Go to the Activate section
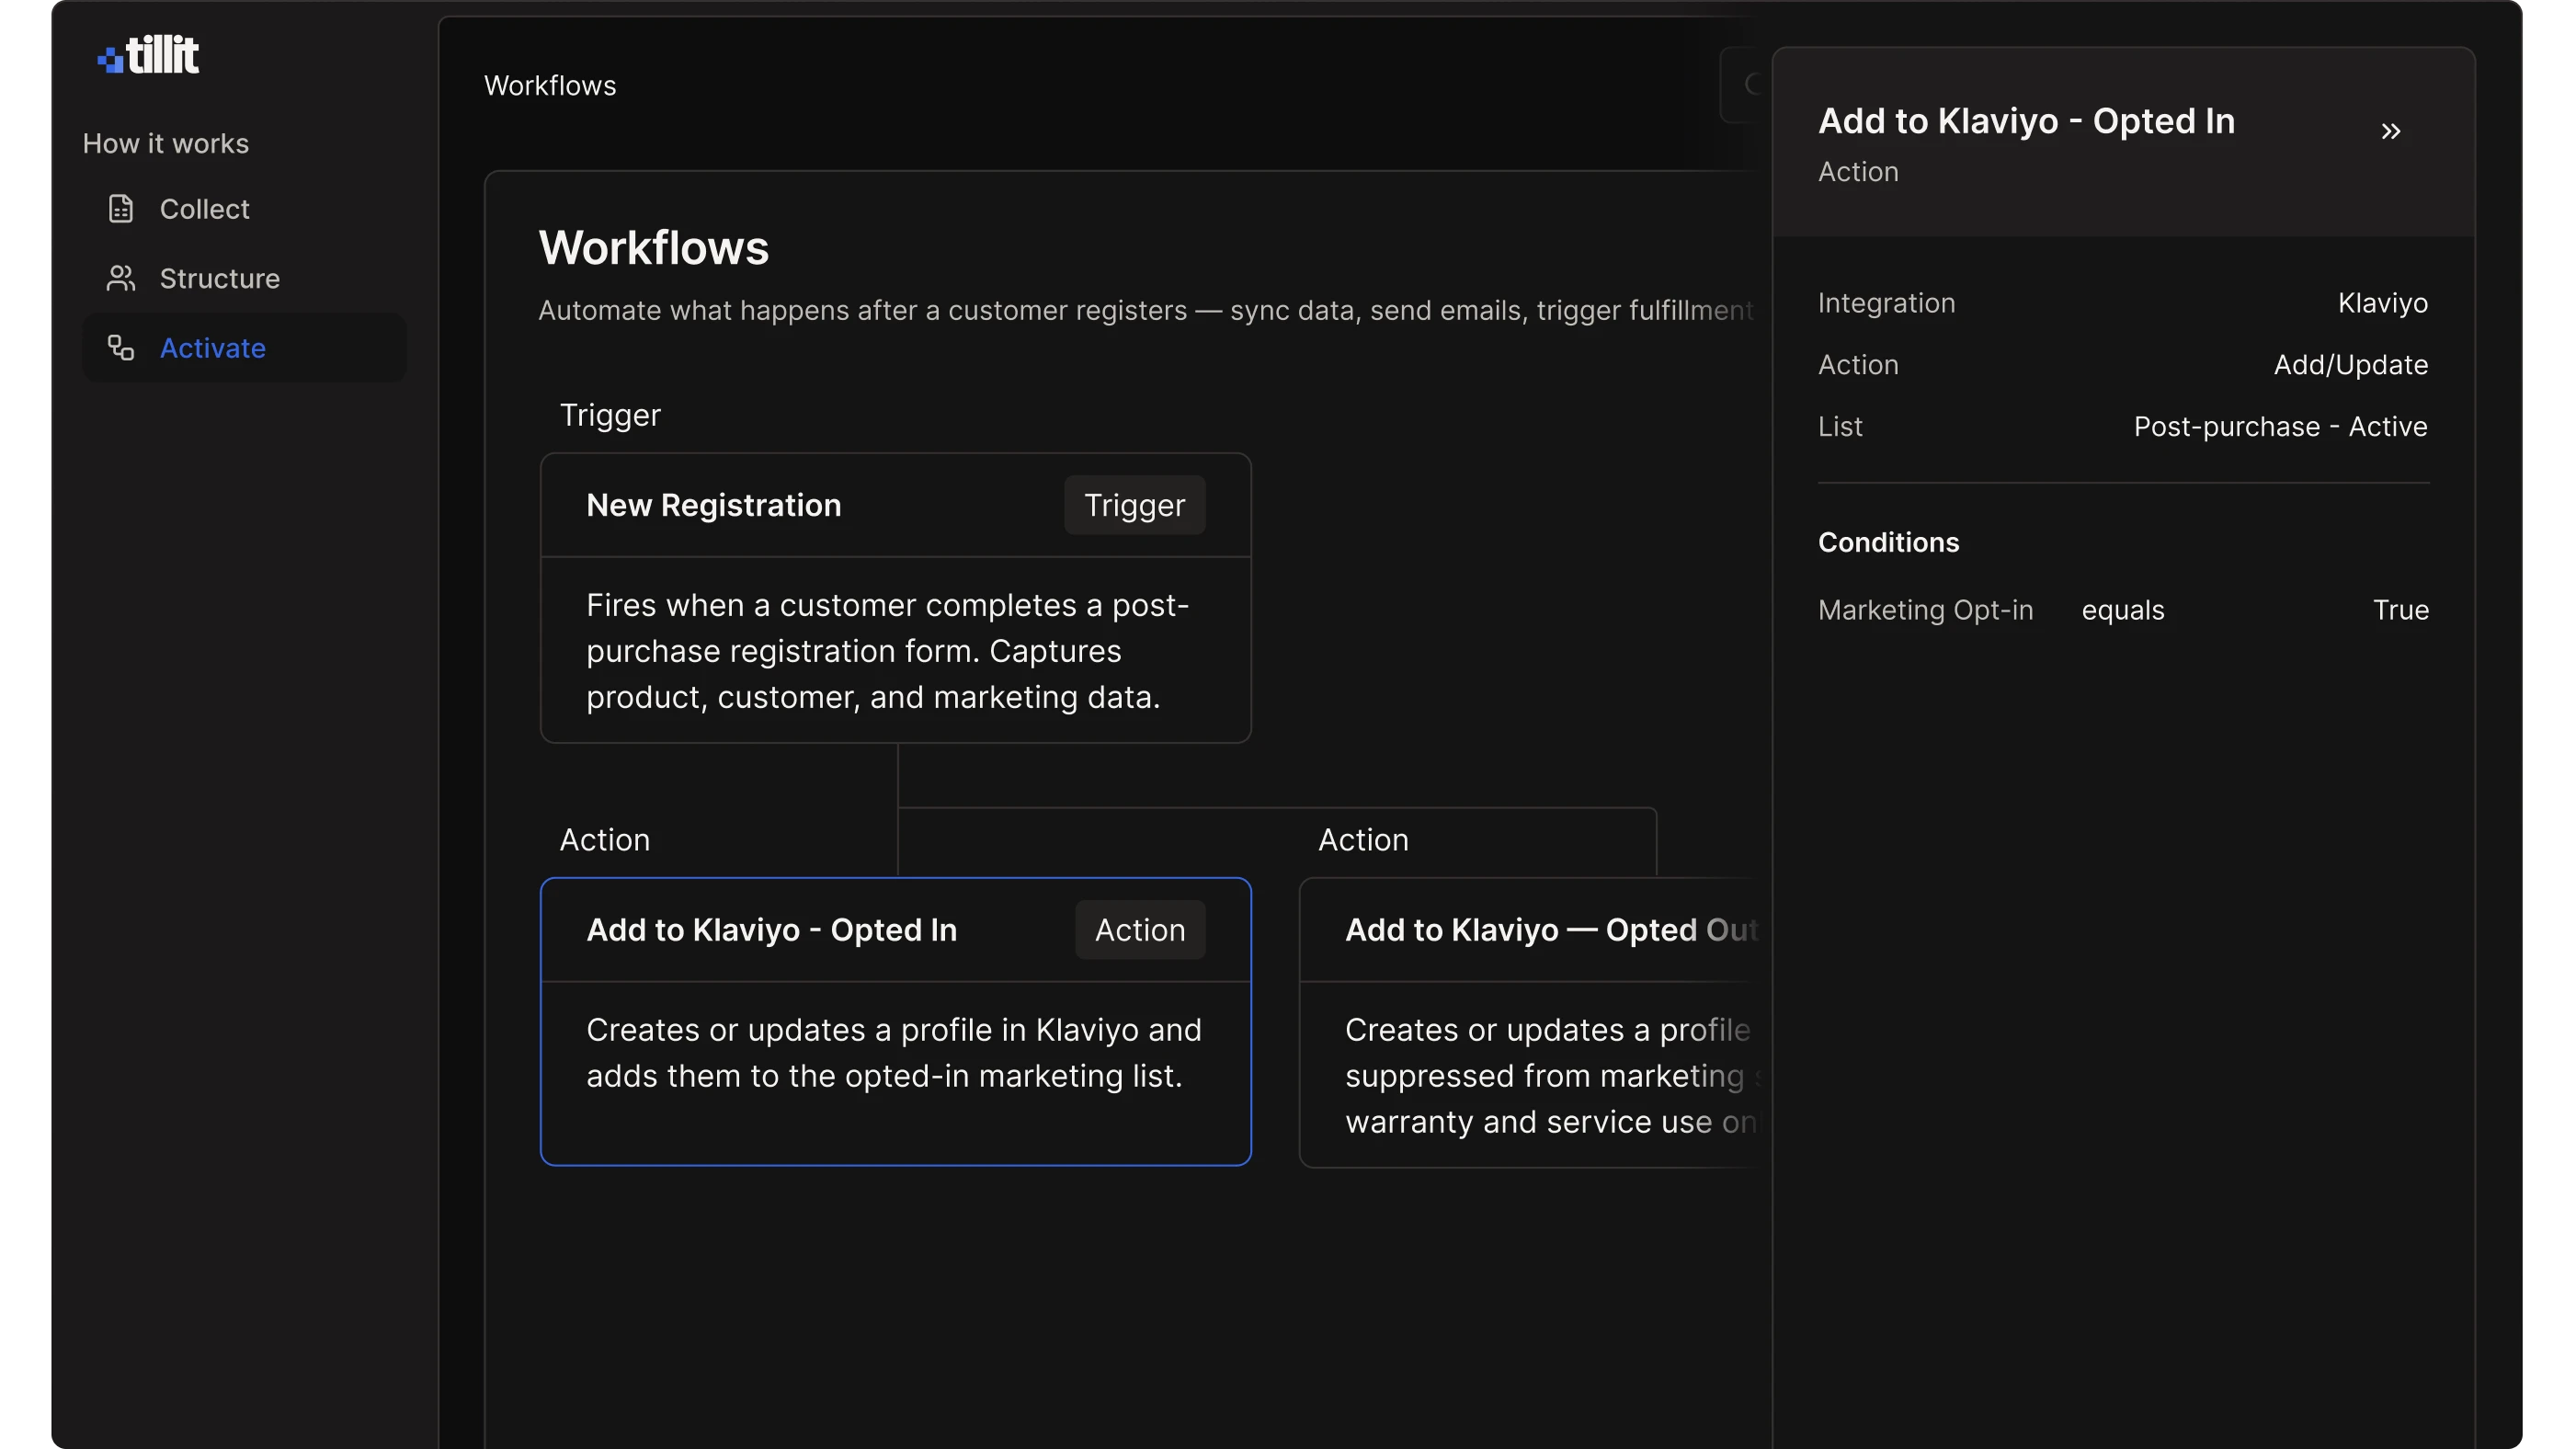 click(212, 348)
